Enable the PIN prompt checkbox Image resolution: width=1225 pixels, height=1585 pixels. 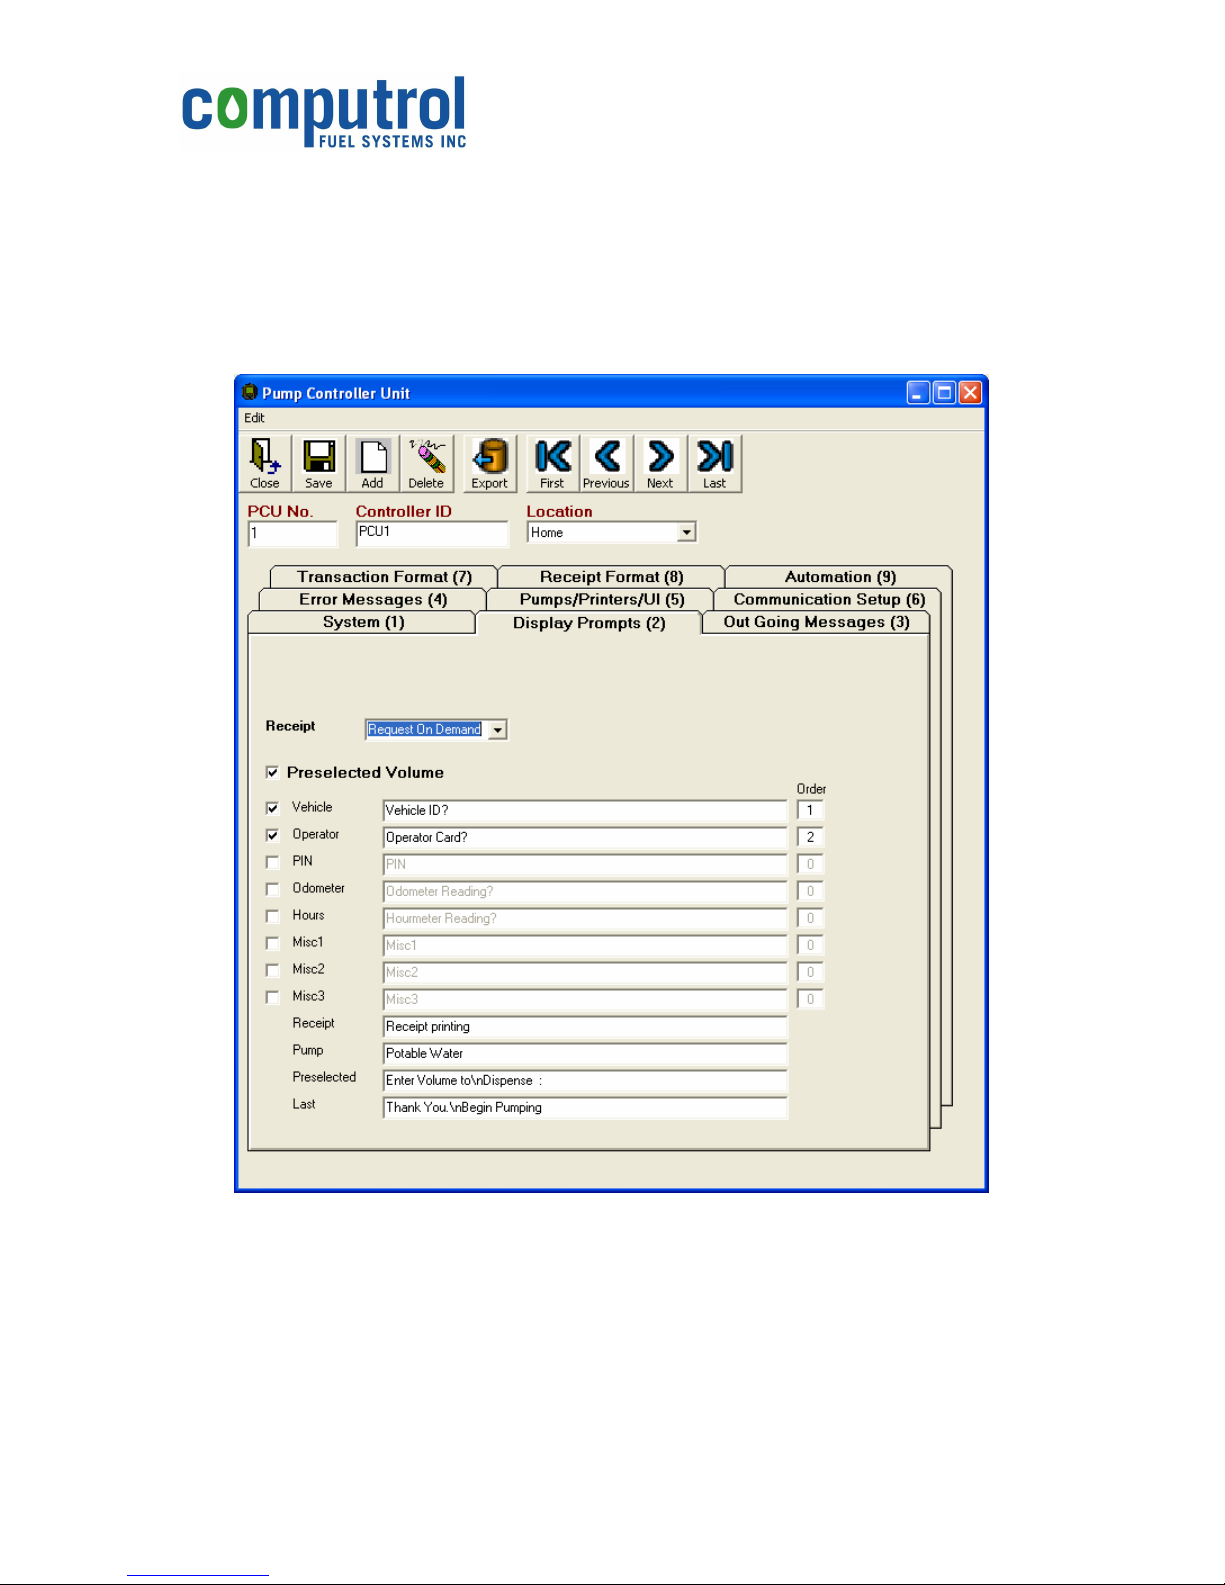272,862
